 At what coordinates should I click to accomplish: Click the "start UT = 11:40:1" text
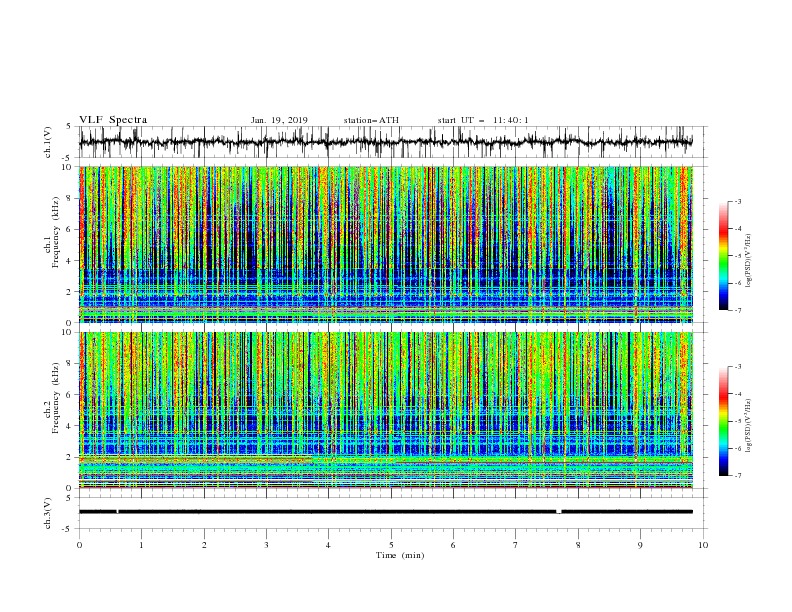(x=483, y=120)
